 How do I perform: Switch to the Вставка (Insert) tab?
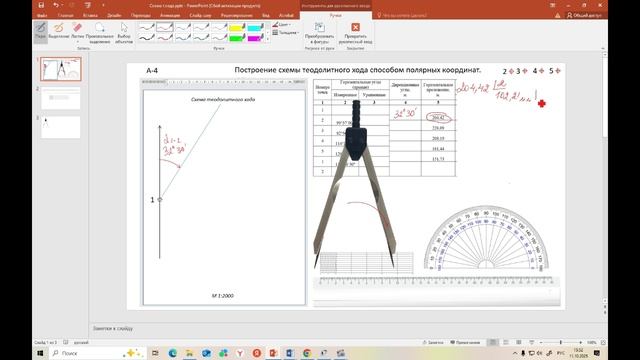point(90,16)
